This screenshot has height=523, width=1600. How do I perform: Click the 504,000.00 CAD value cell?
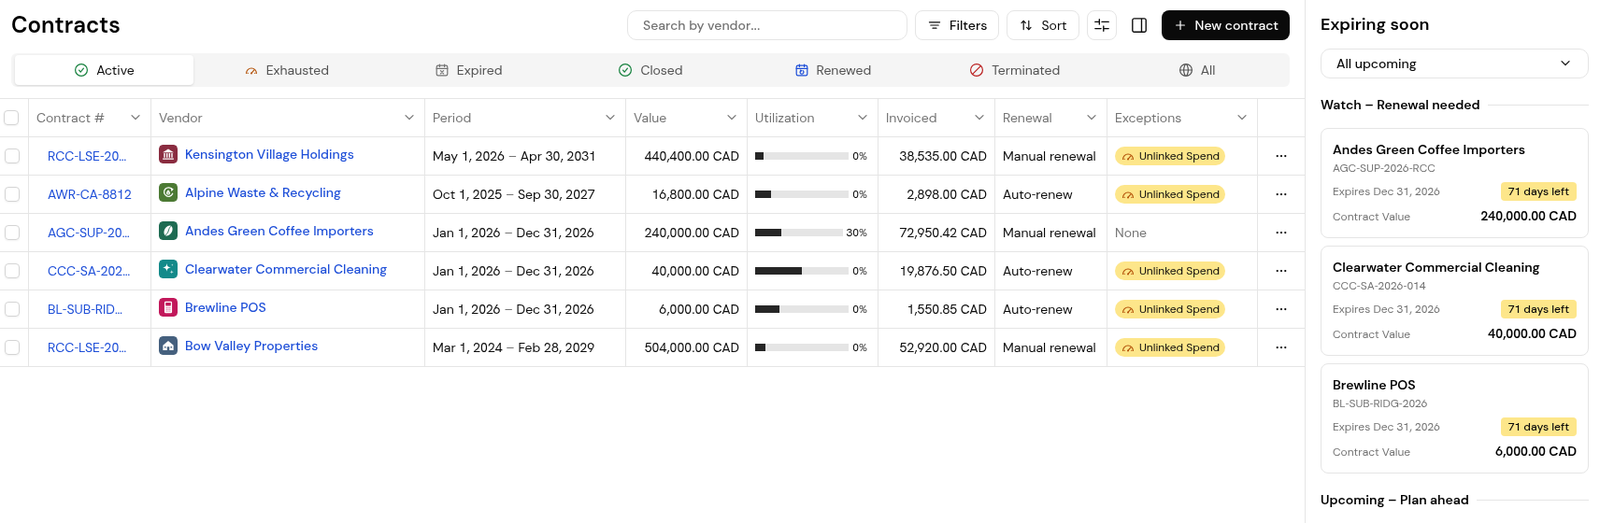click(686, 347)
